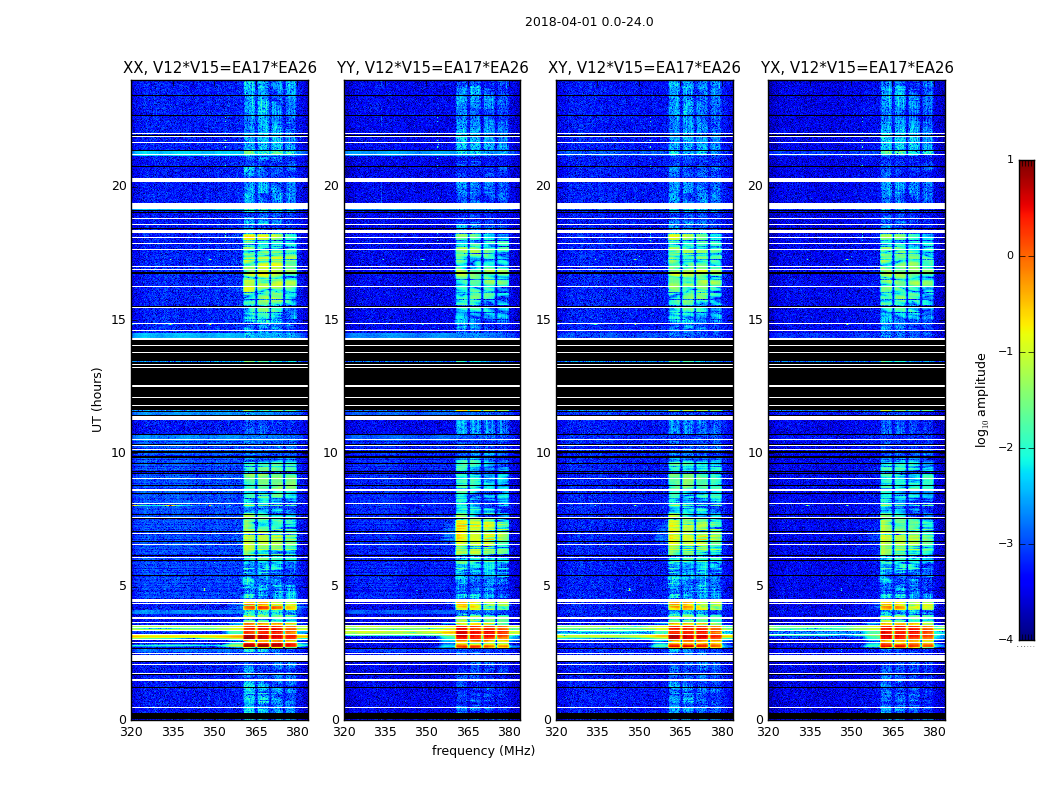
Task: Select the YY spectrogram plot
Action: (432, 400)
